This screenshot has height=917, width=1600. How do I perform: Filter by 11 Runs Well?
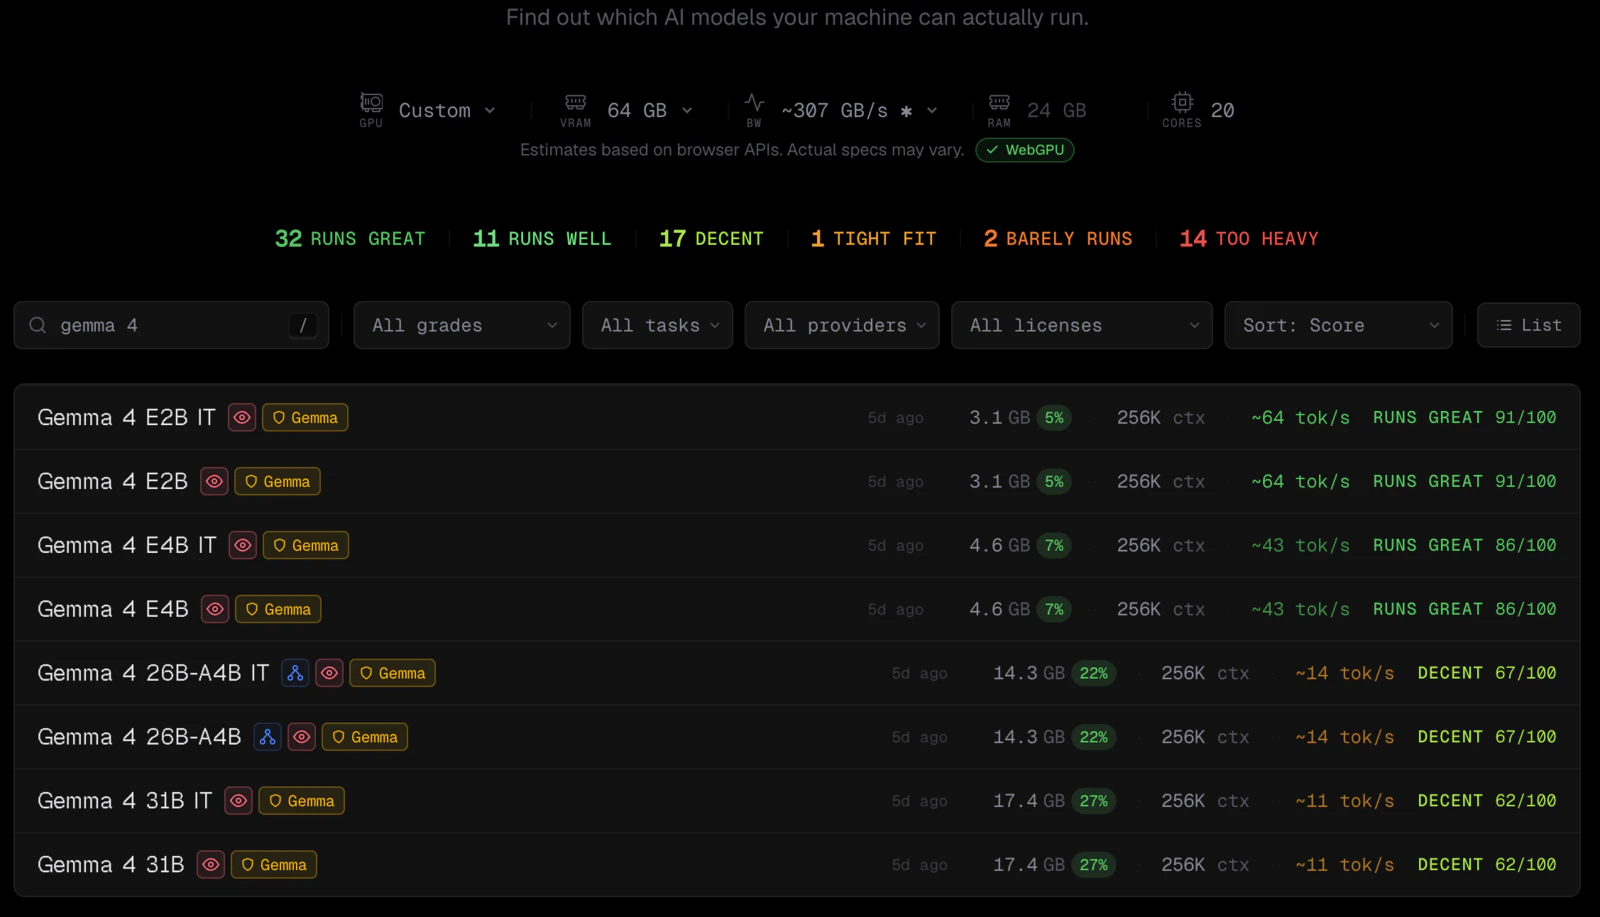(542, 239)
